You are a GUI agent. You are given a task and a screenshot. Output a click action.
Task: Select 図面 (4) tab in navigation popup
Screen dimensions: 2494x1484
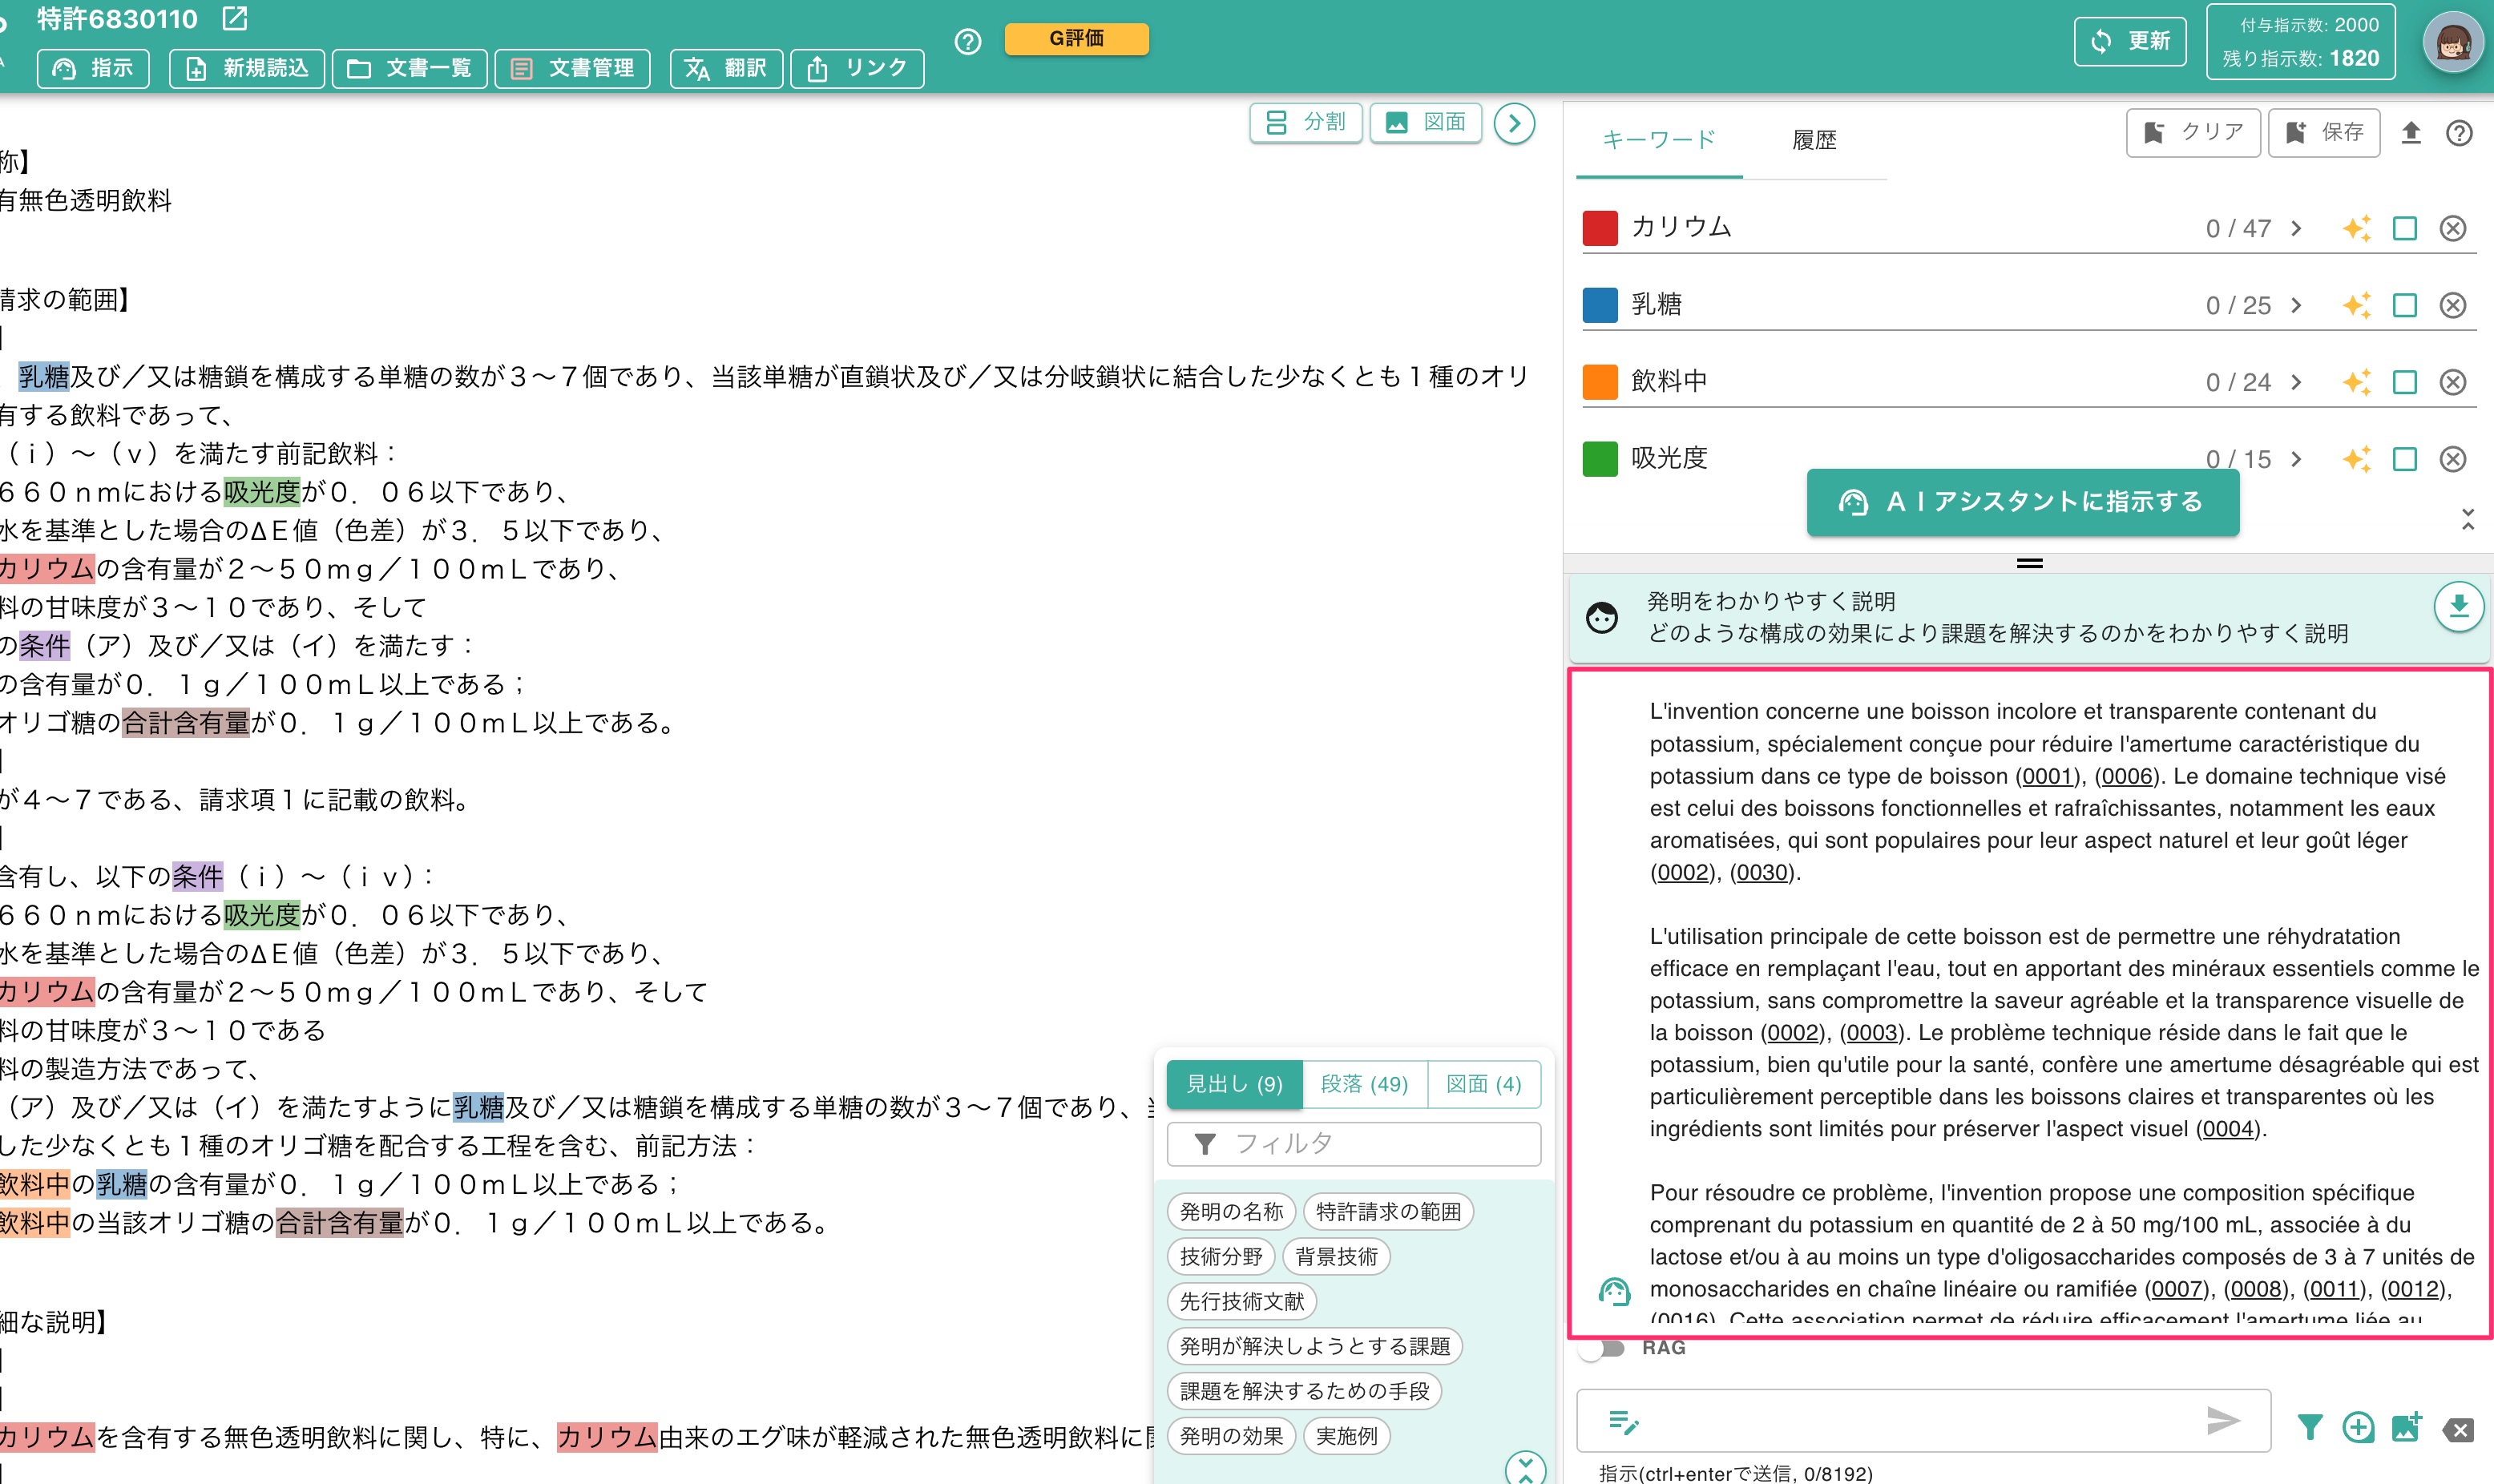tap(1484, 1084)
